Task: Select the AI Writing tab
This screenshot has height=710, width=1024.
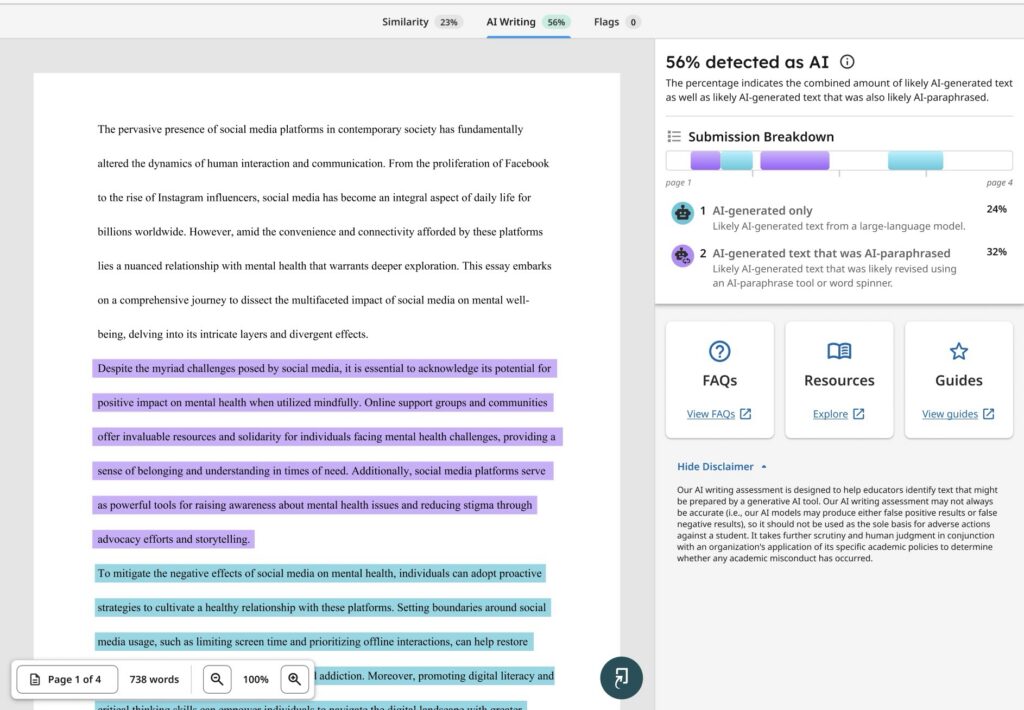Action: (528, 22)
